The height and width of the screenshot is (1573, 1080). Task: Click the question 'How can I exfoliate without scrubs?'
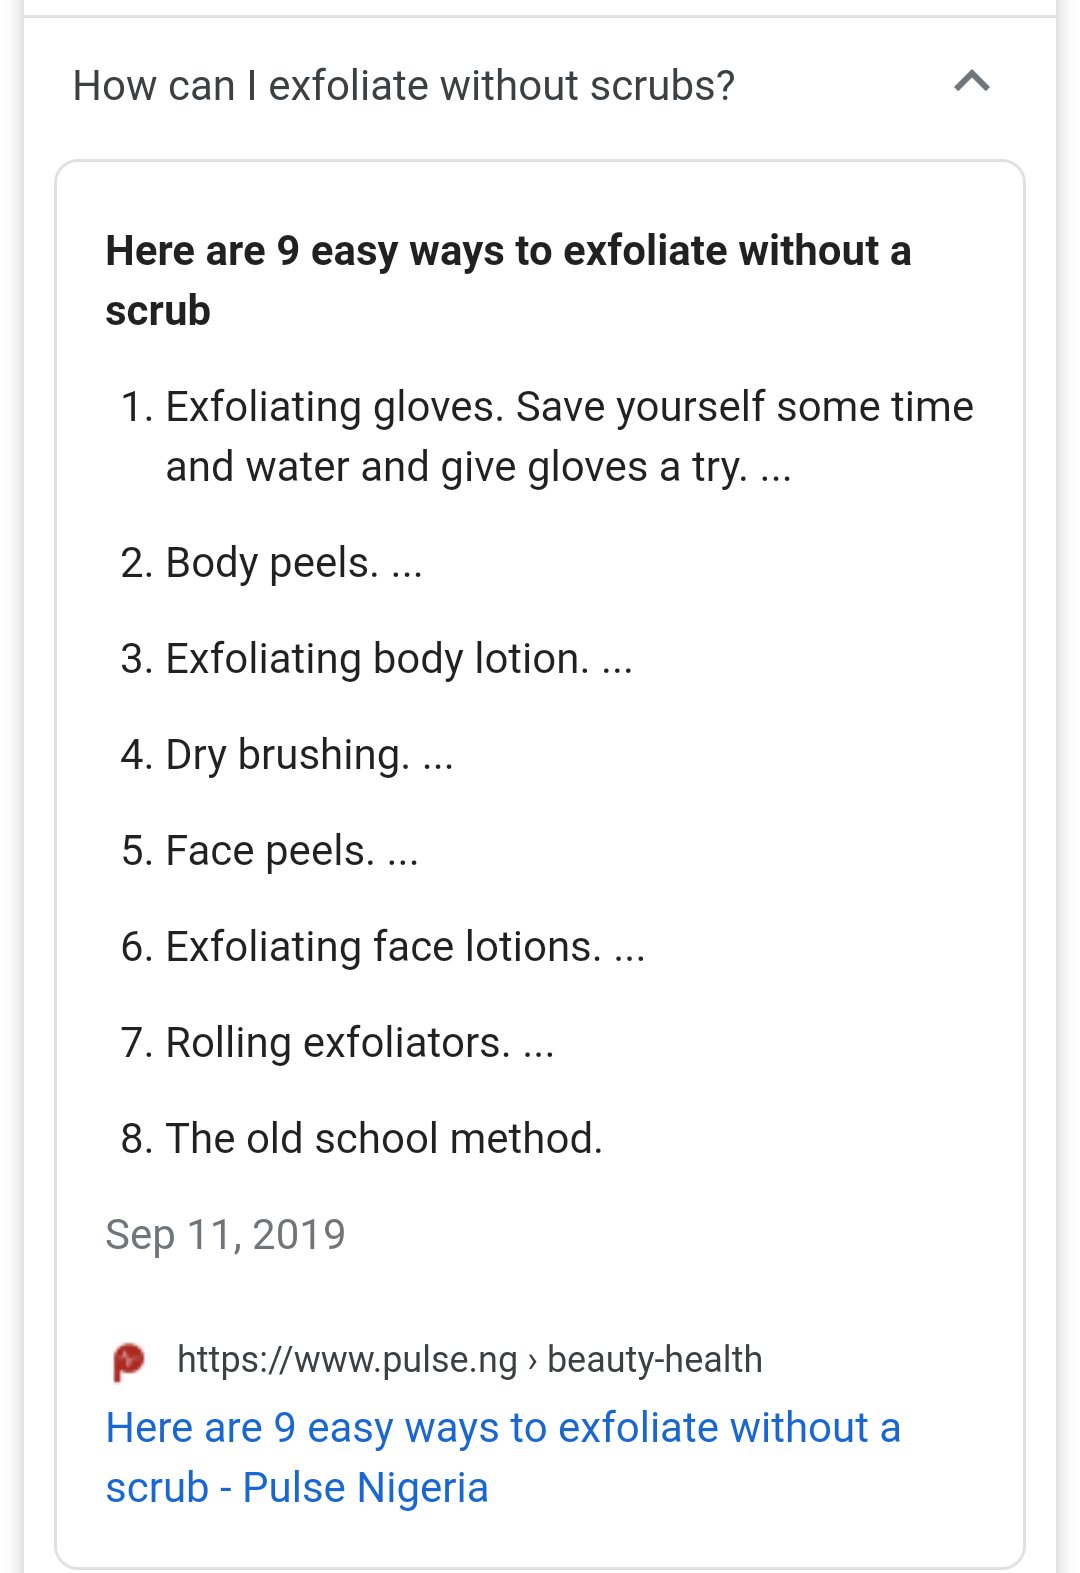[x=403, y=86]
